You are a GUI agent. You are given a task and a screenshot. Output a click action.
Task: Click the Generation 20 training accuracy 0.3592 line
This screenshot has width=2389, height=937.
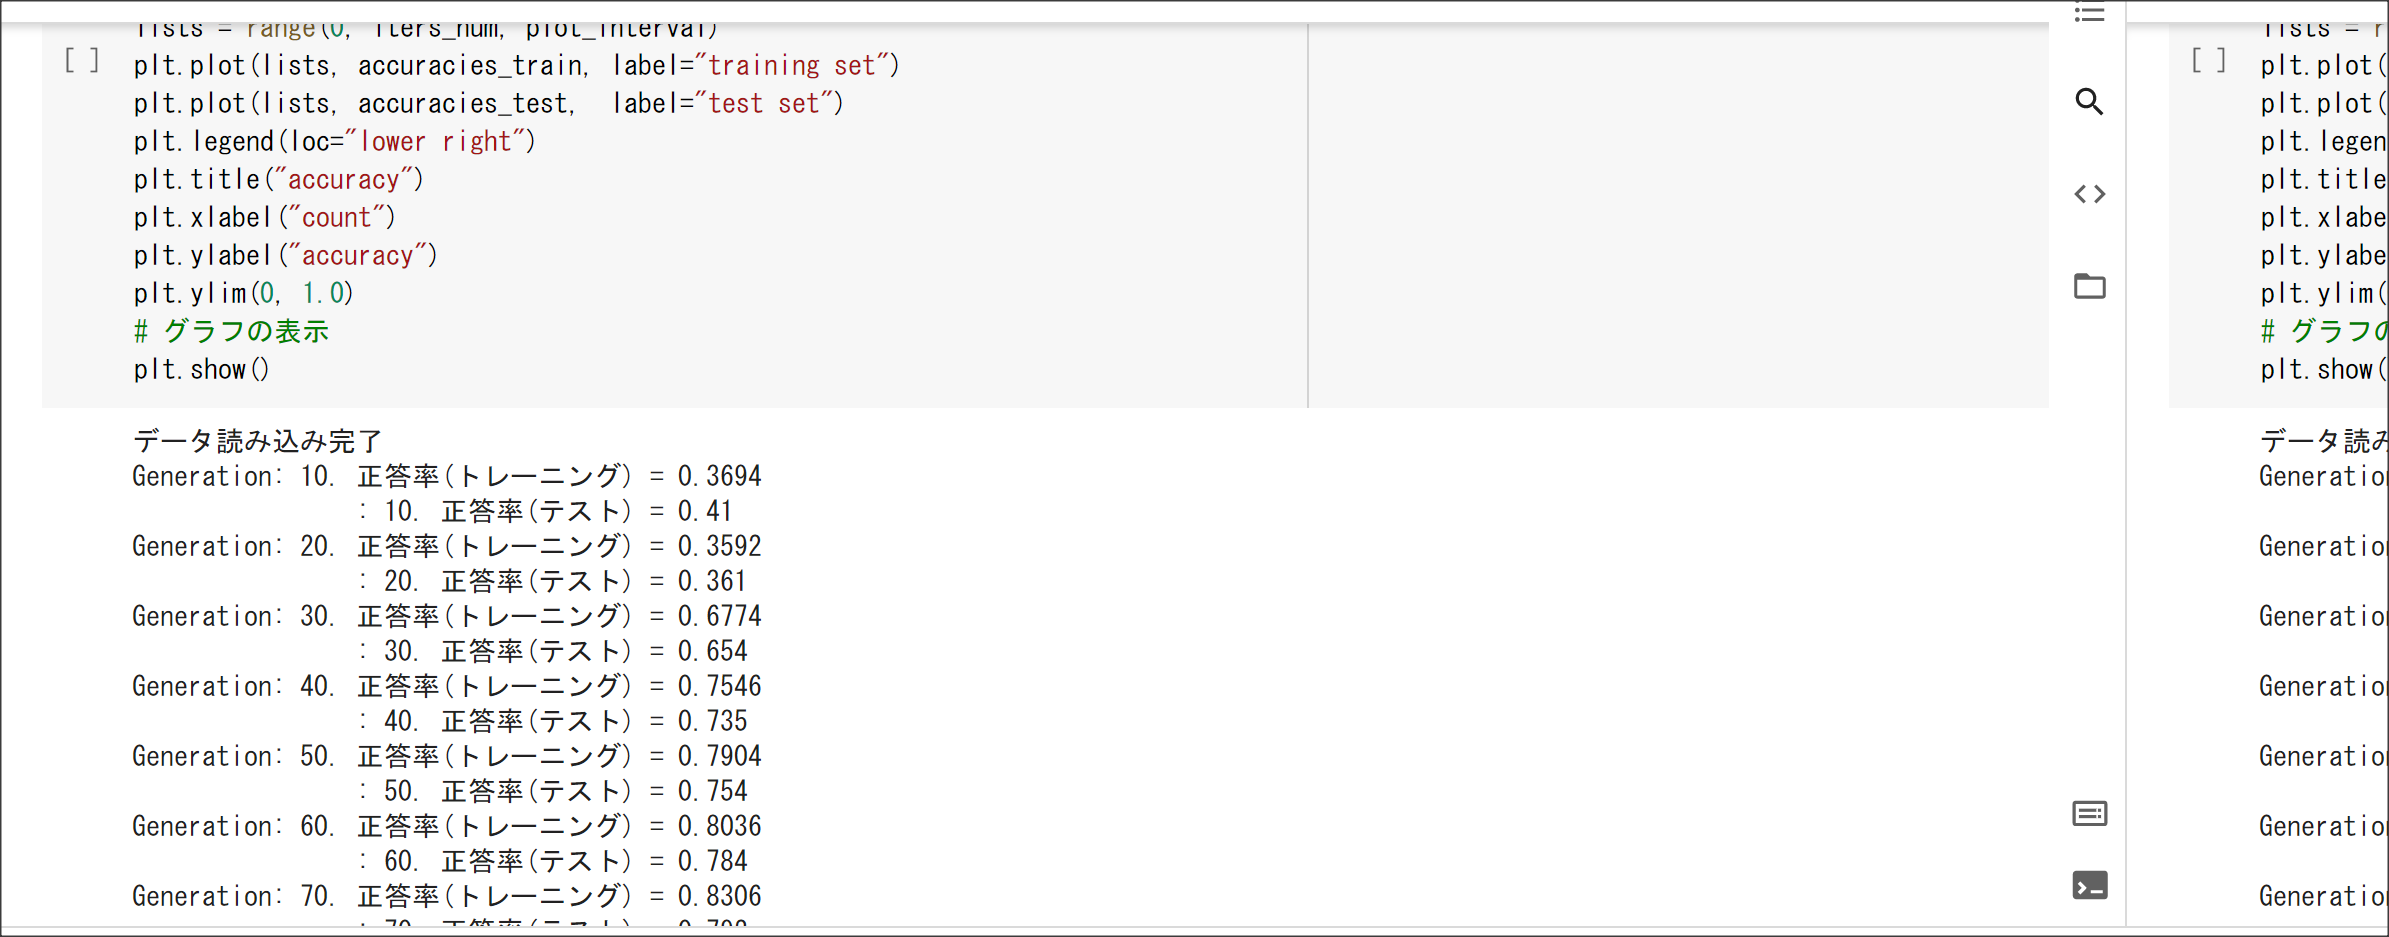[447, 546]
